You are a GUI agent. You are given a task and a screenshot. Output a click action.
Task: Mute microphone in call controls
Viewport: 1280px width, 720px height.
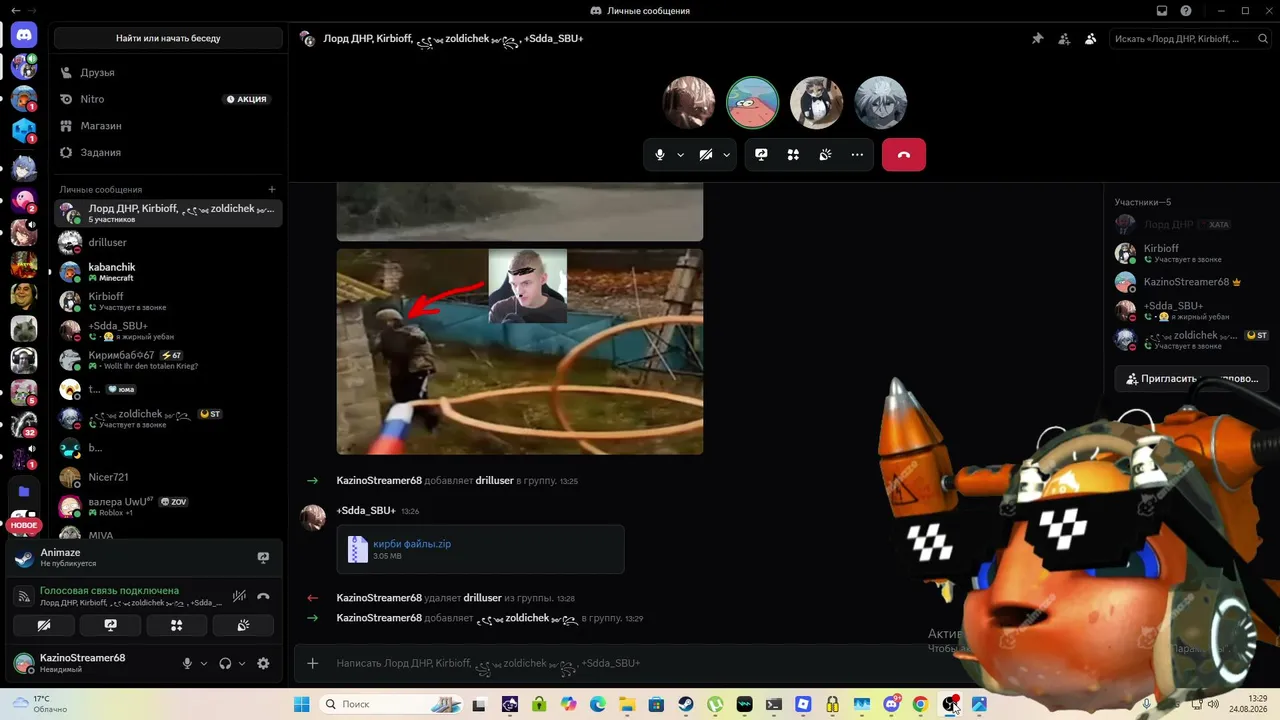pyautogui.click(x=660, y=155)
